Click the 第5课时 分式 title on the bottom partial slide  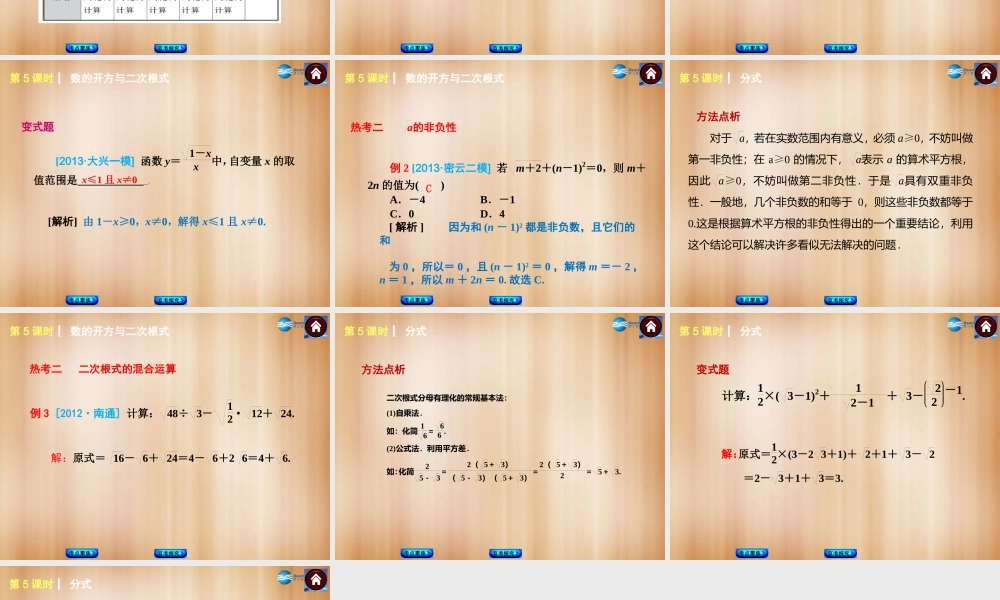coord(50,584)
